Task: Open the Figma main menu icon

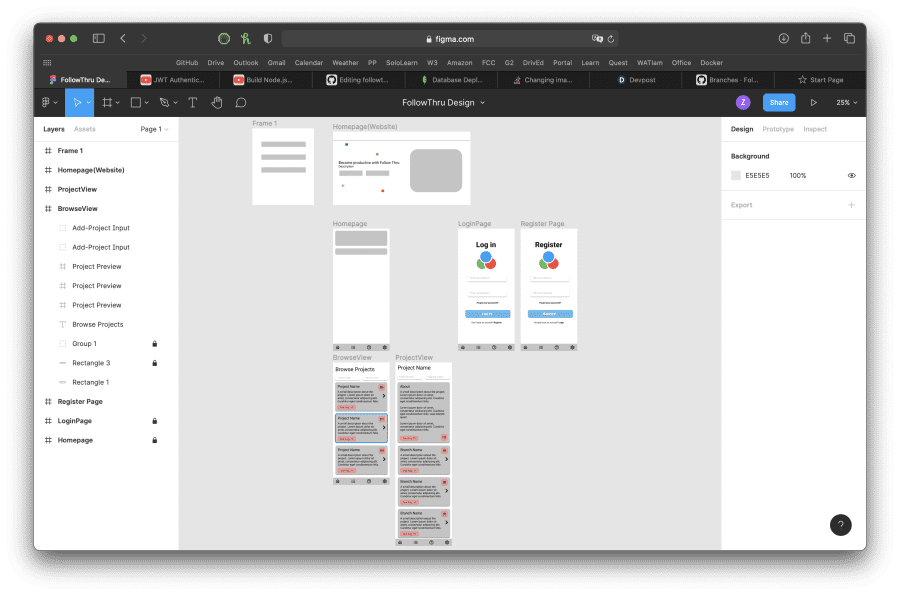Action: (46, 103)
